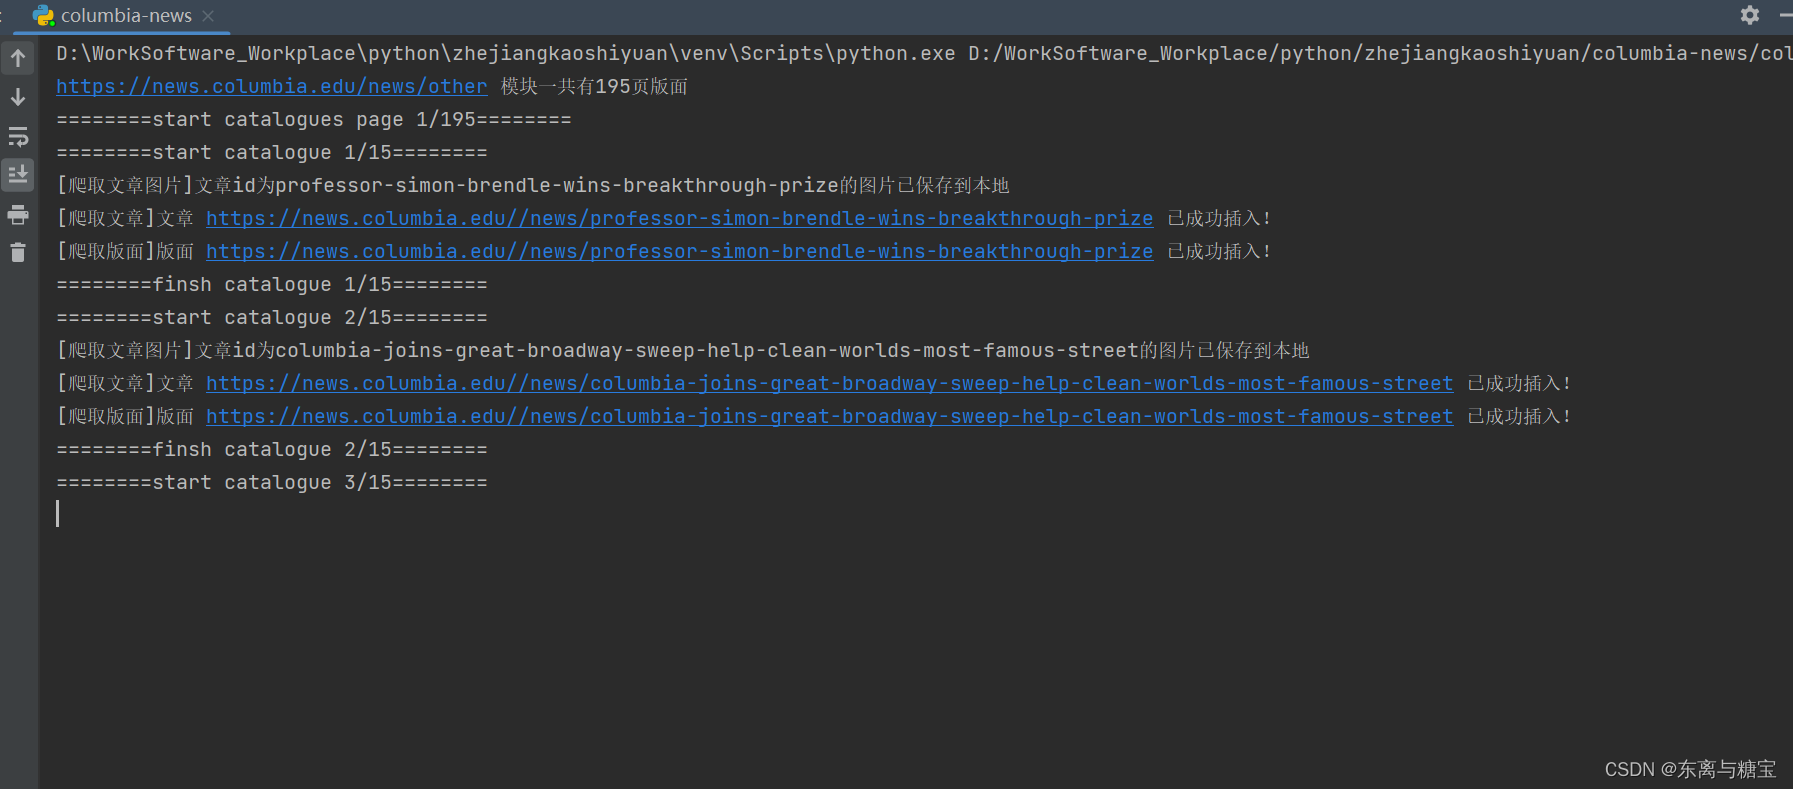The width and height of the screenshot is (1793, 789).
Task: Click line 'finsh catalogue 1/15'
Action: pos(272,285)
